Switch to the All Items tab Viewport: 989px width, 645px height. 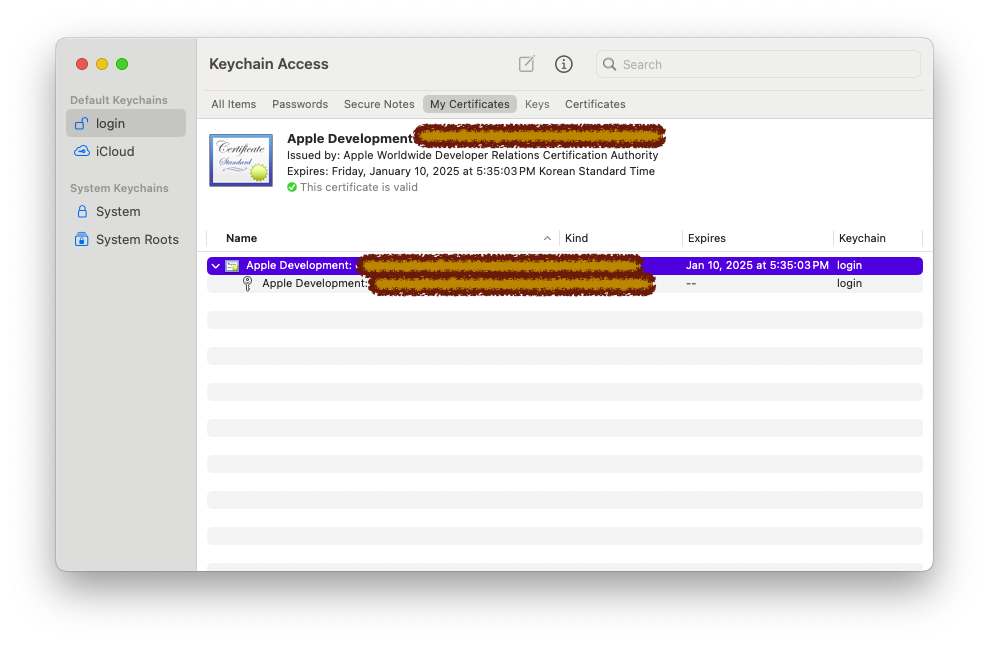(233, 104)
